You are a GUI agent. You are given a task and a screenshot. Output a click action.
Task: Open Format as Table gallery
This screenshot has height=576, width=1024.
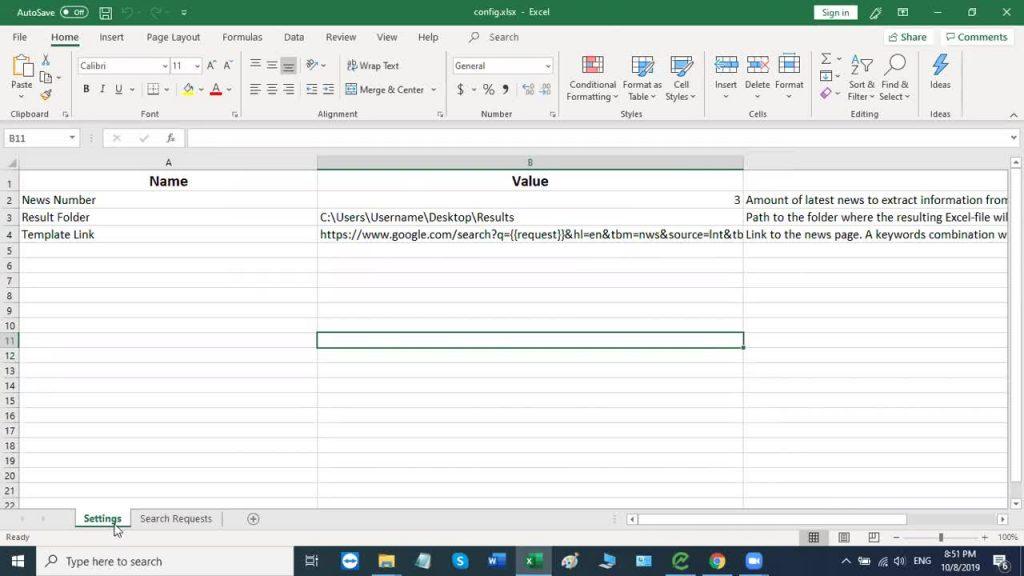click(x=642, y=78)
